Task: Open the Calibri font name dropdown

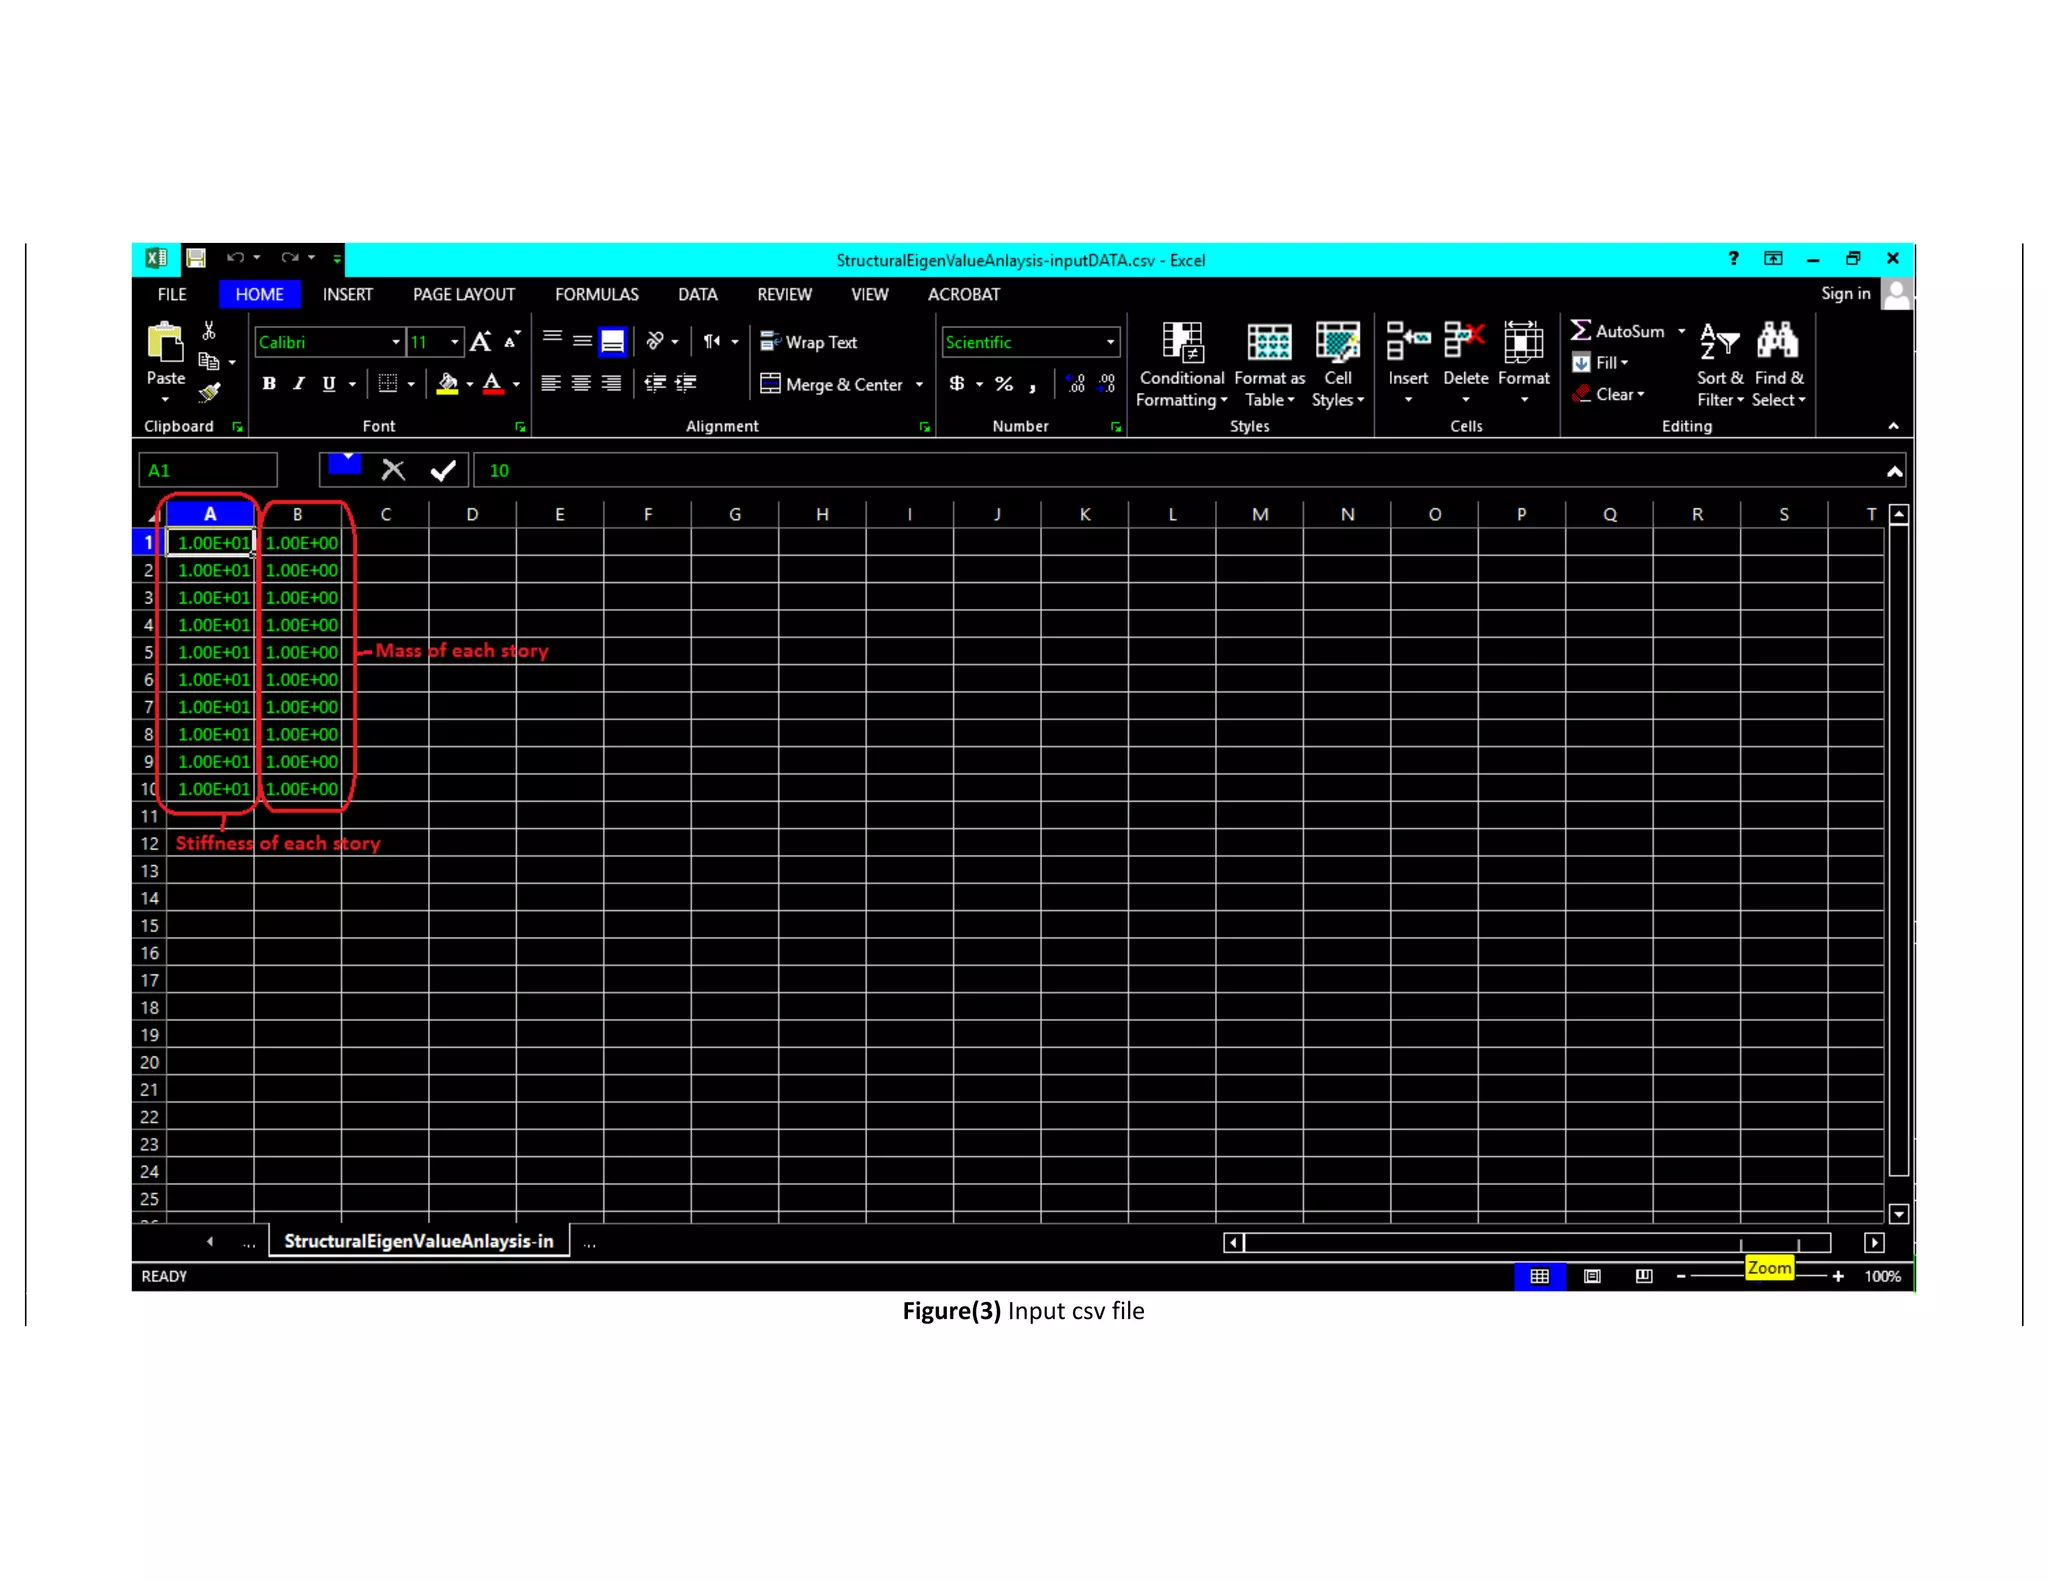Action: click(x=396, y=342)
